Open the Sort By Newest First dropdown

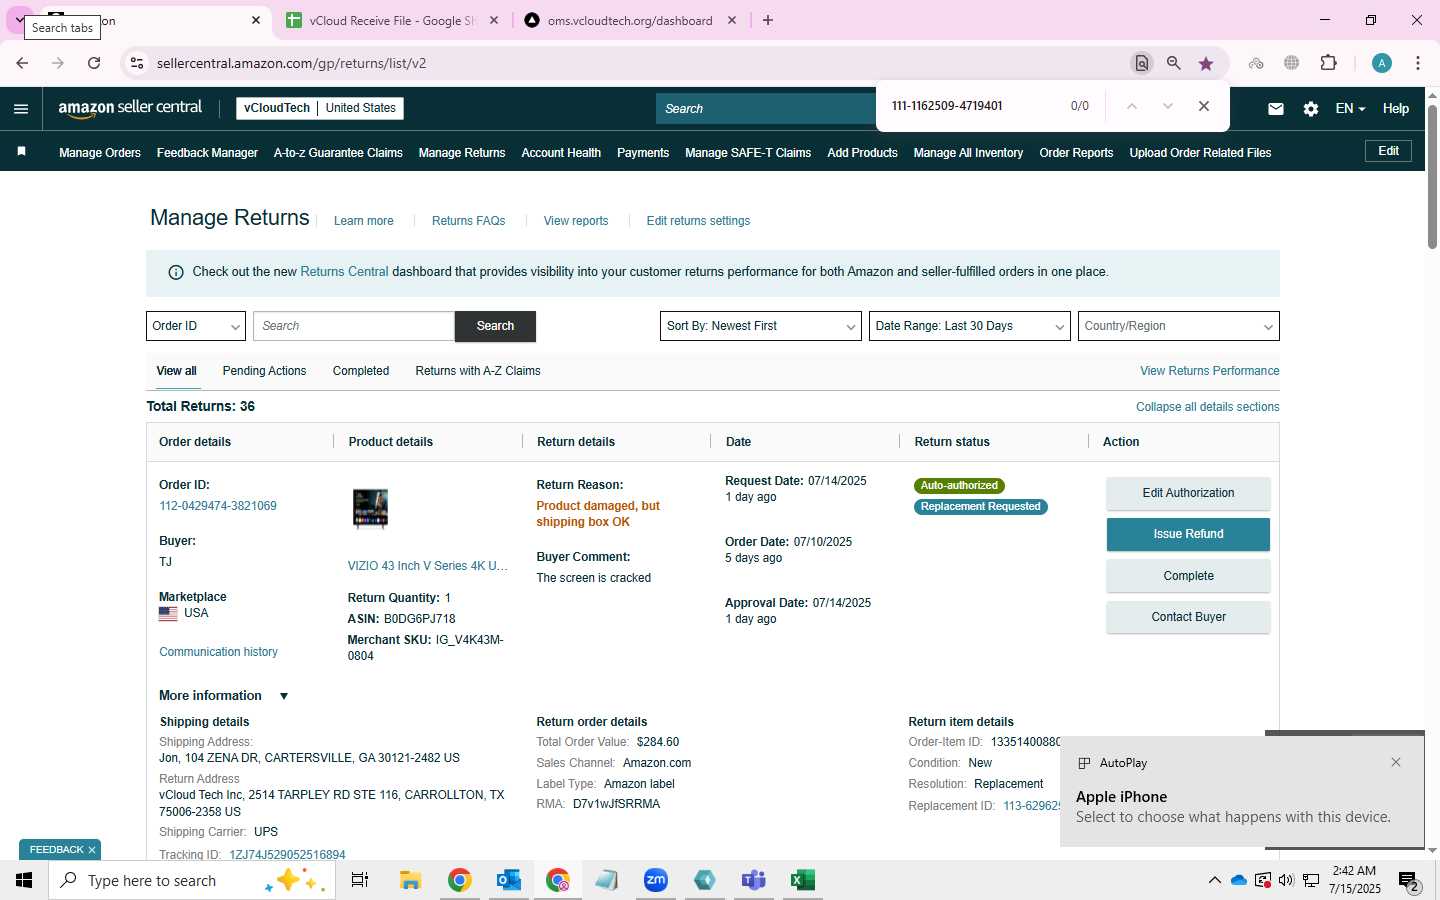[x=761, y=326]
